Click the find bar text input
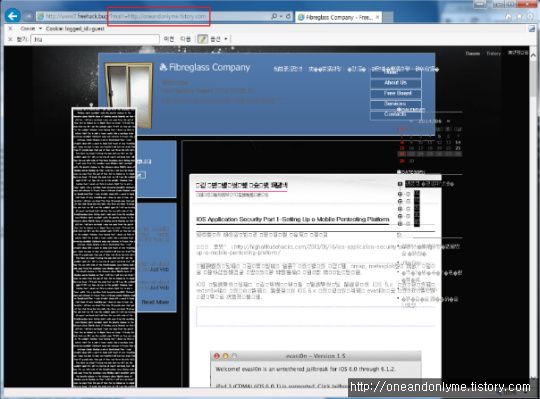 point(95,39)
